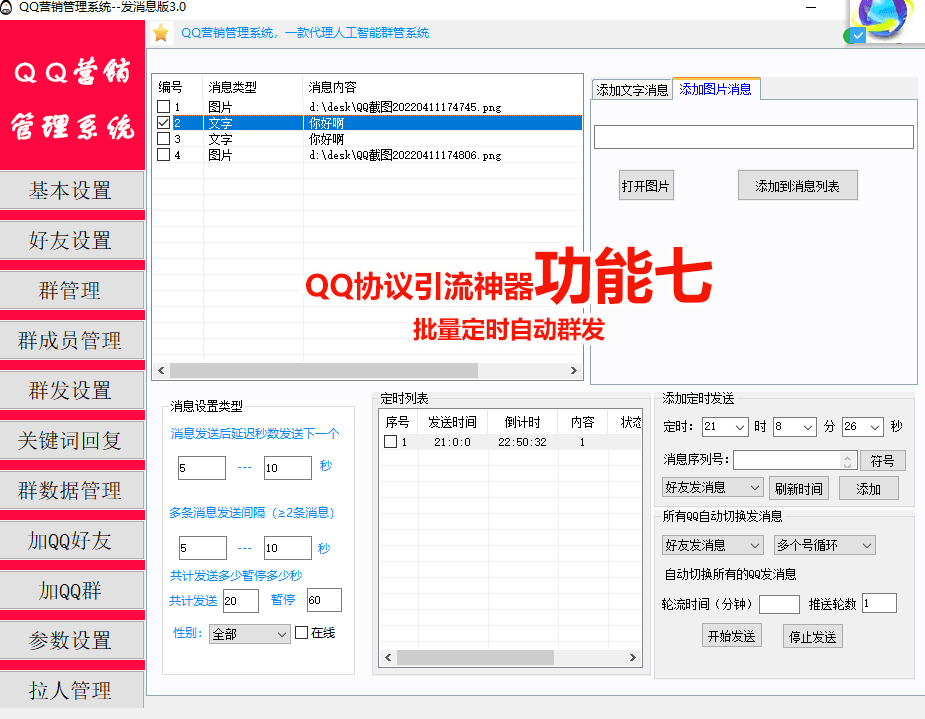
Task: Click the 轮流时间（分钟） input field
Action: (779, 604)
